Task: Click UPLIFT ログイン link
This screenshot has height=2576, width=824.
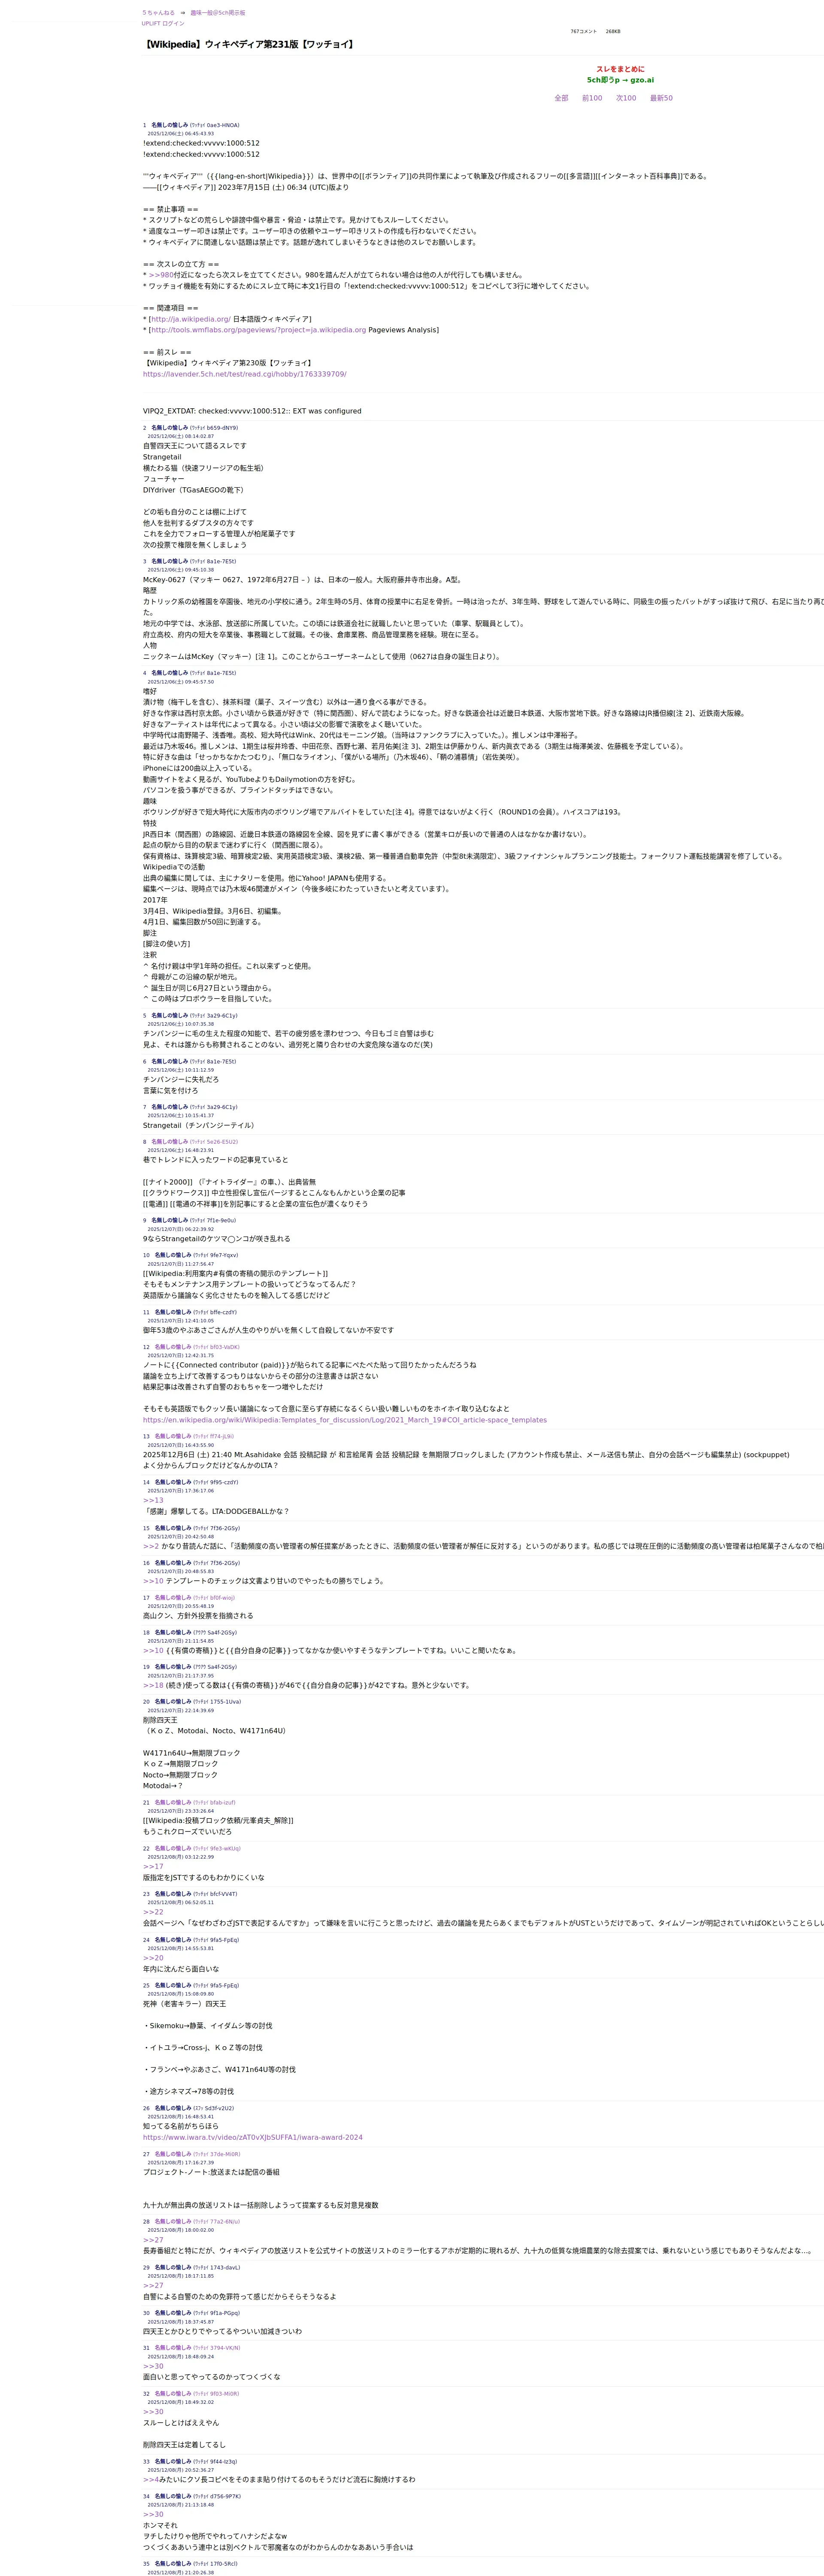Action: [x=163, y=23]
